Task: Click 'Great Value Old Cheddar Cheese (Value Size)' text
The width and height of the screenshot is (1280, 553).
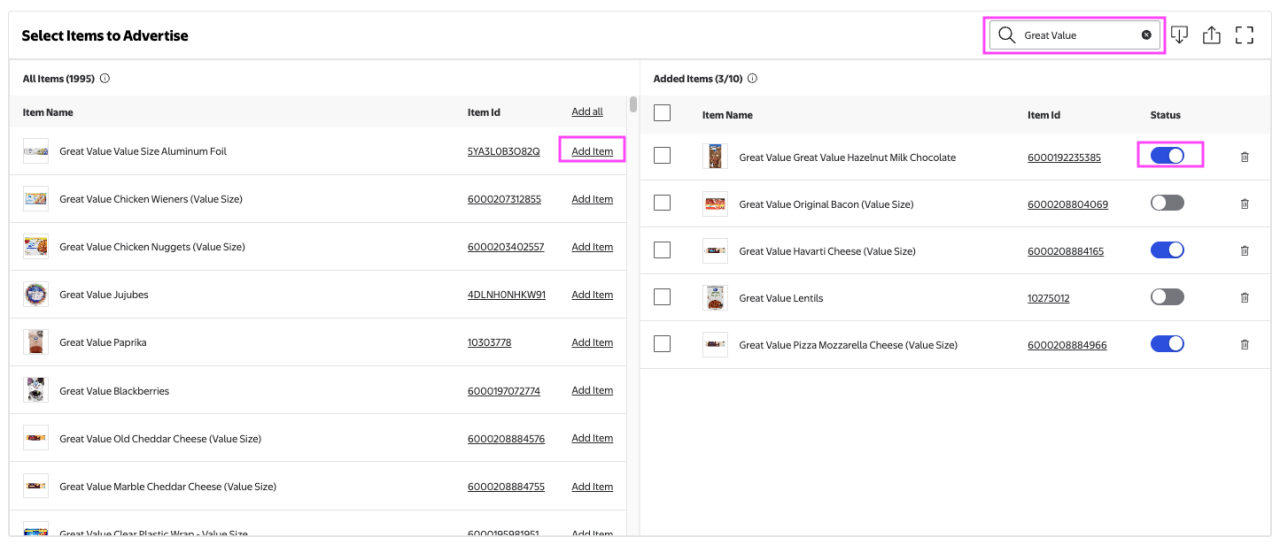Action: tap(160, 439)
